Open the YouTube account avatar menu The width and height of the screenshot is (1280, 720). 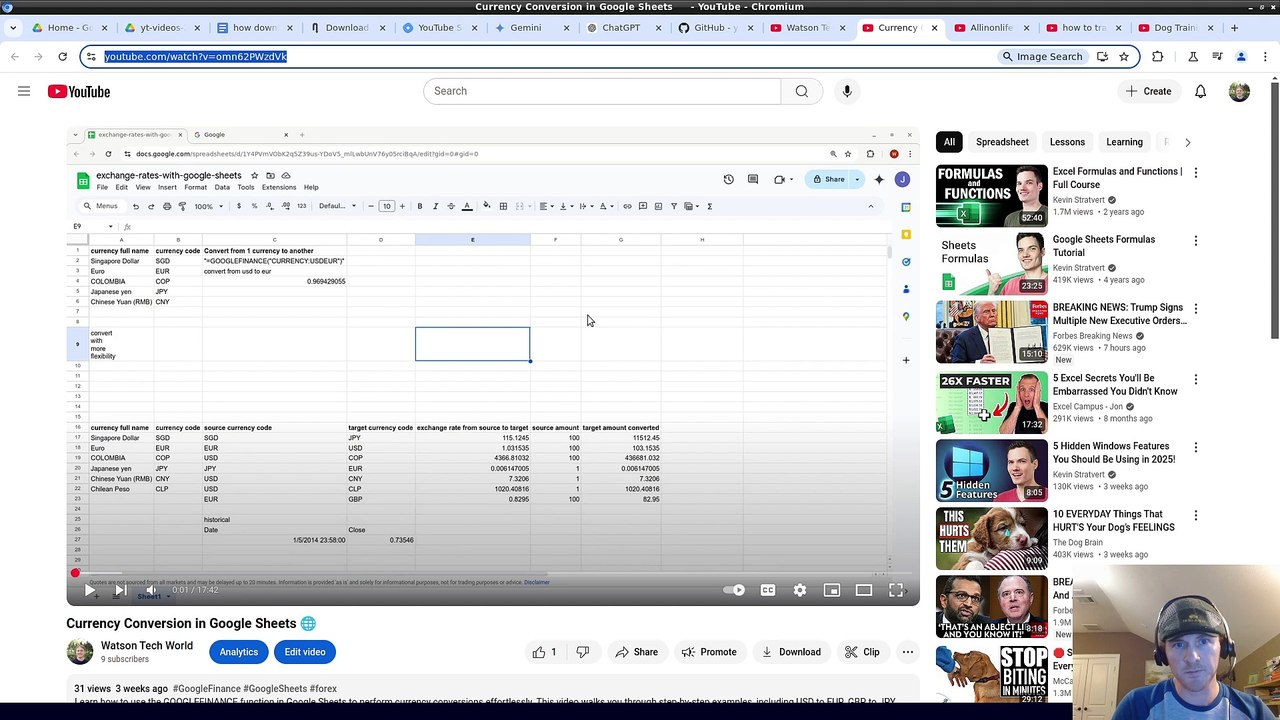pos(1239,91)
